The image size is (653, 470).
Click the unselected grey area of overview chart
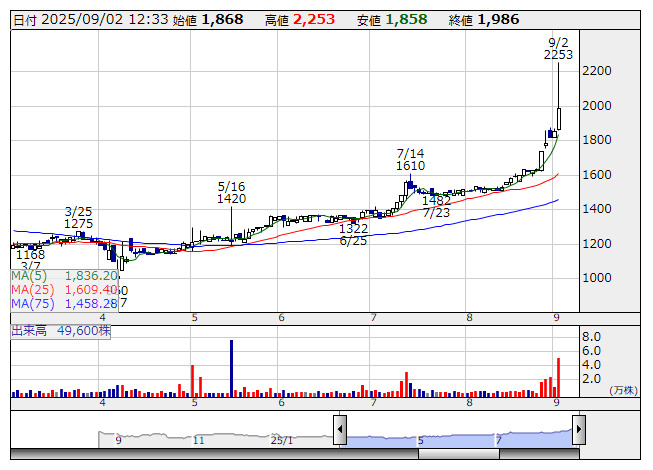tap(200, 438)
